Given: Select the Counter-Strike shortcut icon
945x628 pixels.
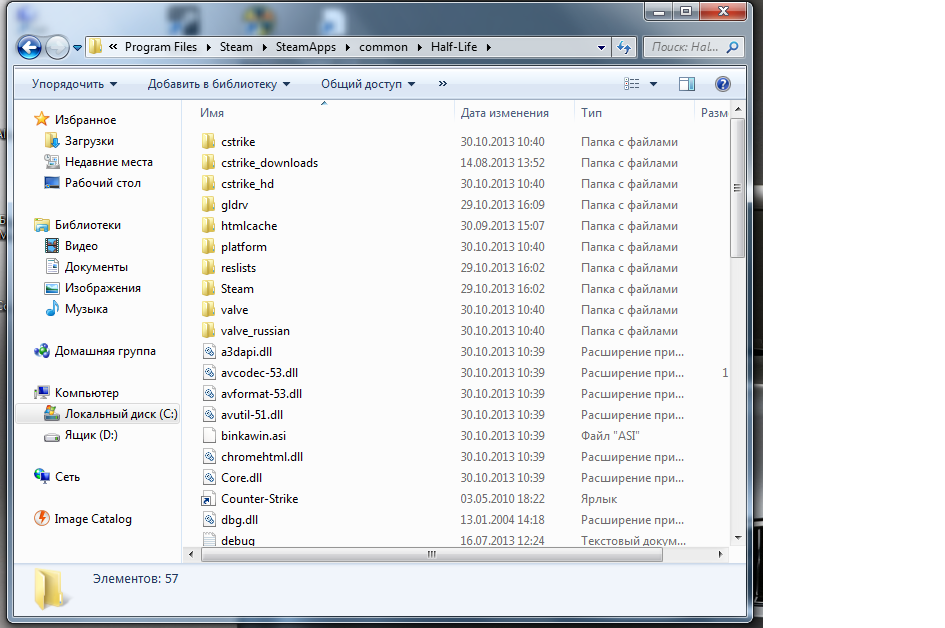Looking at the screenshot, I should (x=209, y=499).
